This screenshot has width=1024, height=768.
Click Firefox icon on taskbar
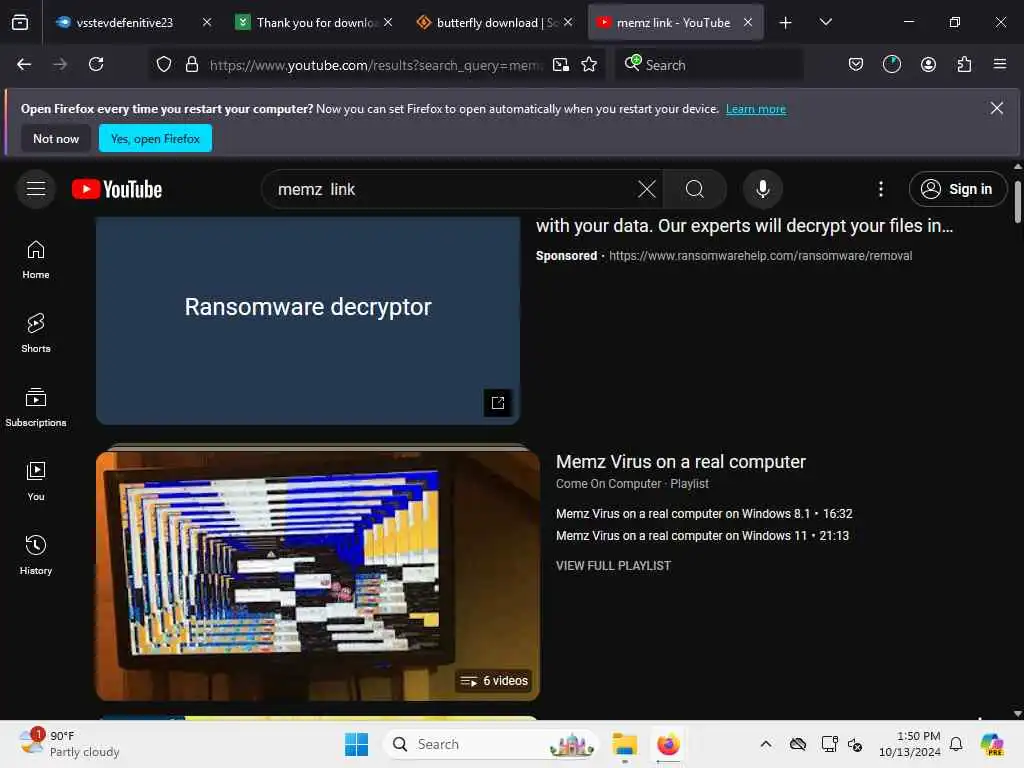pyautogui.click(x=668, y=744)
